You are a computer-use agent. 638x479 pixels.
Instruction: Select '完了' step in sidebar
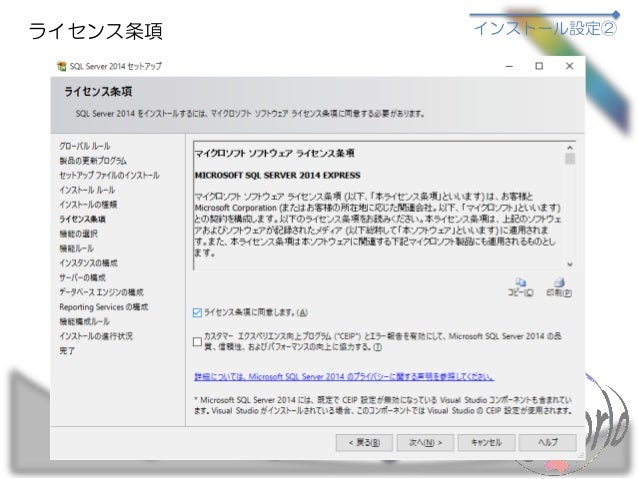click(67, 351)
